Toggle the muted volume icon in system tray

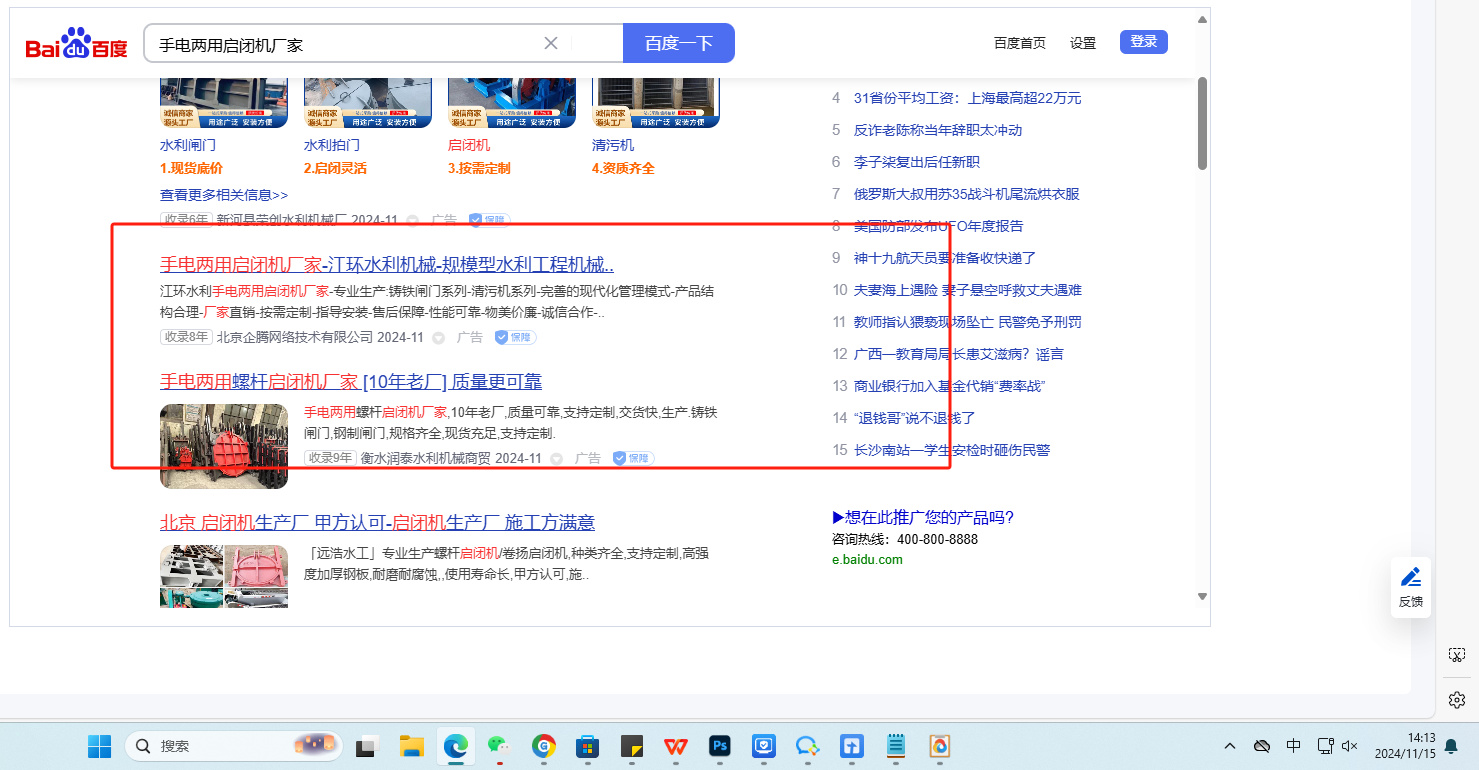1350,746
